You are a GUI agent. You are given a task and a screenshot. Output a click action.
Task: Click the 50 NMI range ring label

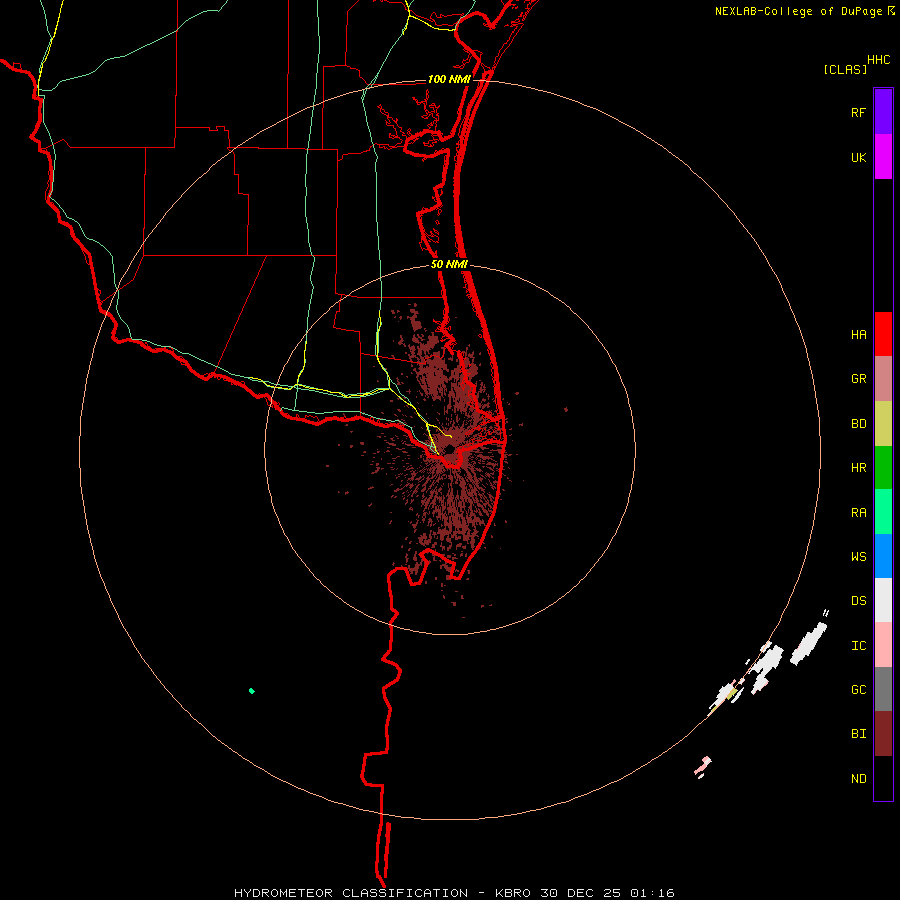449,265
